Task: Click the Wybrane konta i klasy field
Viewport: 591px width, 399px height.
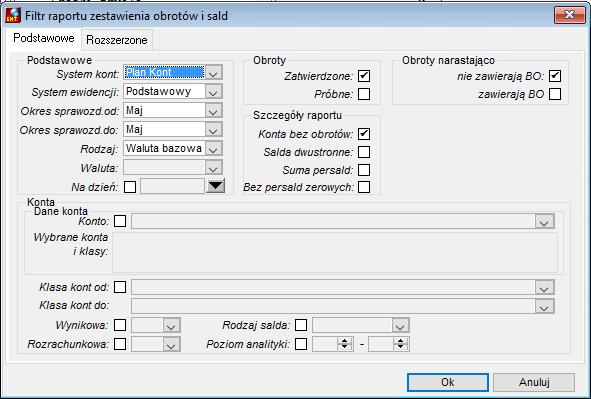Action: click(335, 252)
